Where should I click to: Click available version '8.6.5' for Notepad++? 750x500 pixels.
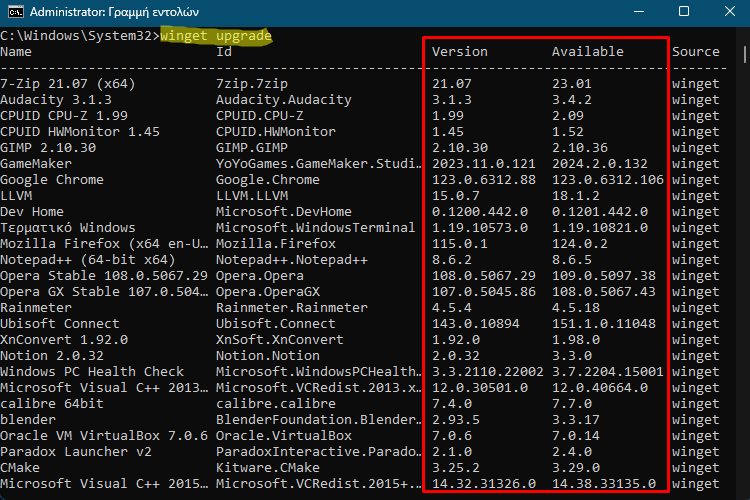point(572,260)
